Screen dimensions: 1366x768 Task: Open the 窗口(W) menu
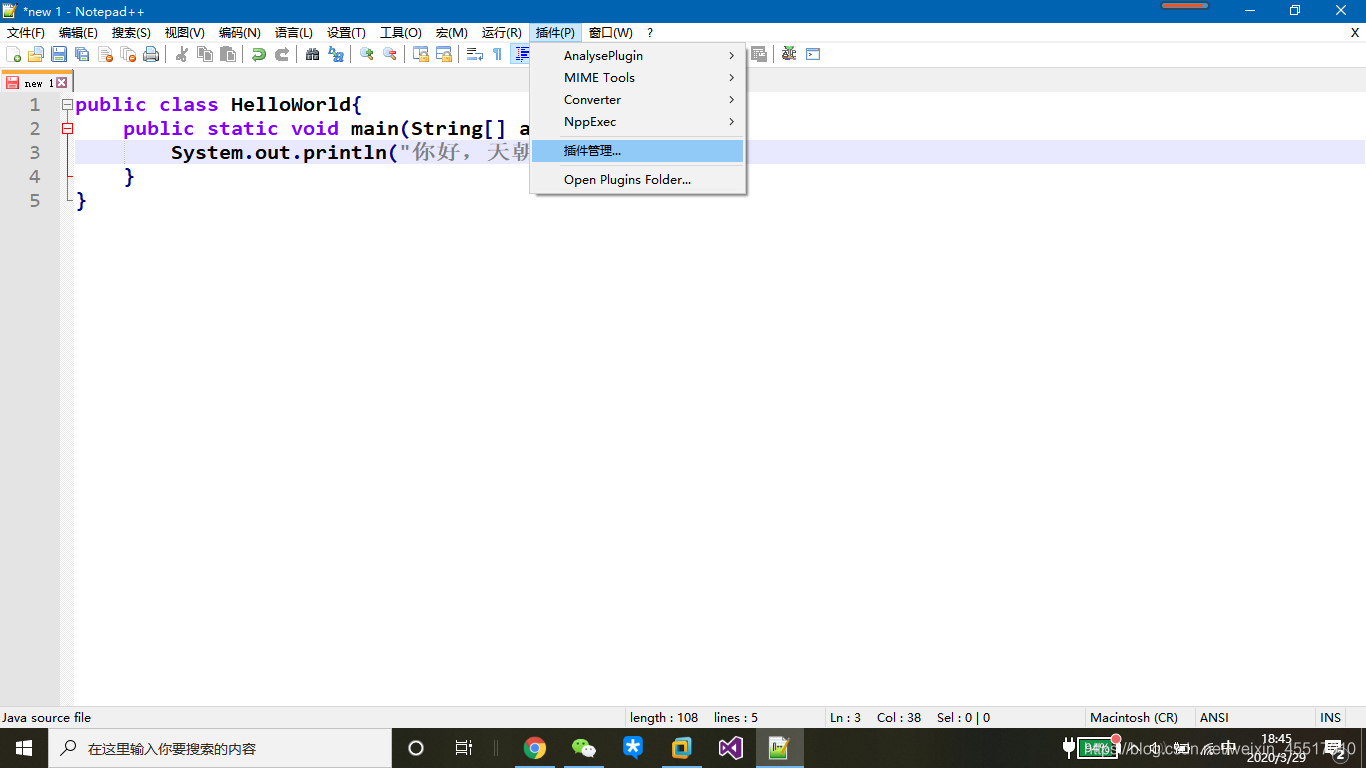point(611,33)
